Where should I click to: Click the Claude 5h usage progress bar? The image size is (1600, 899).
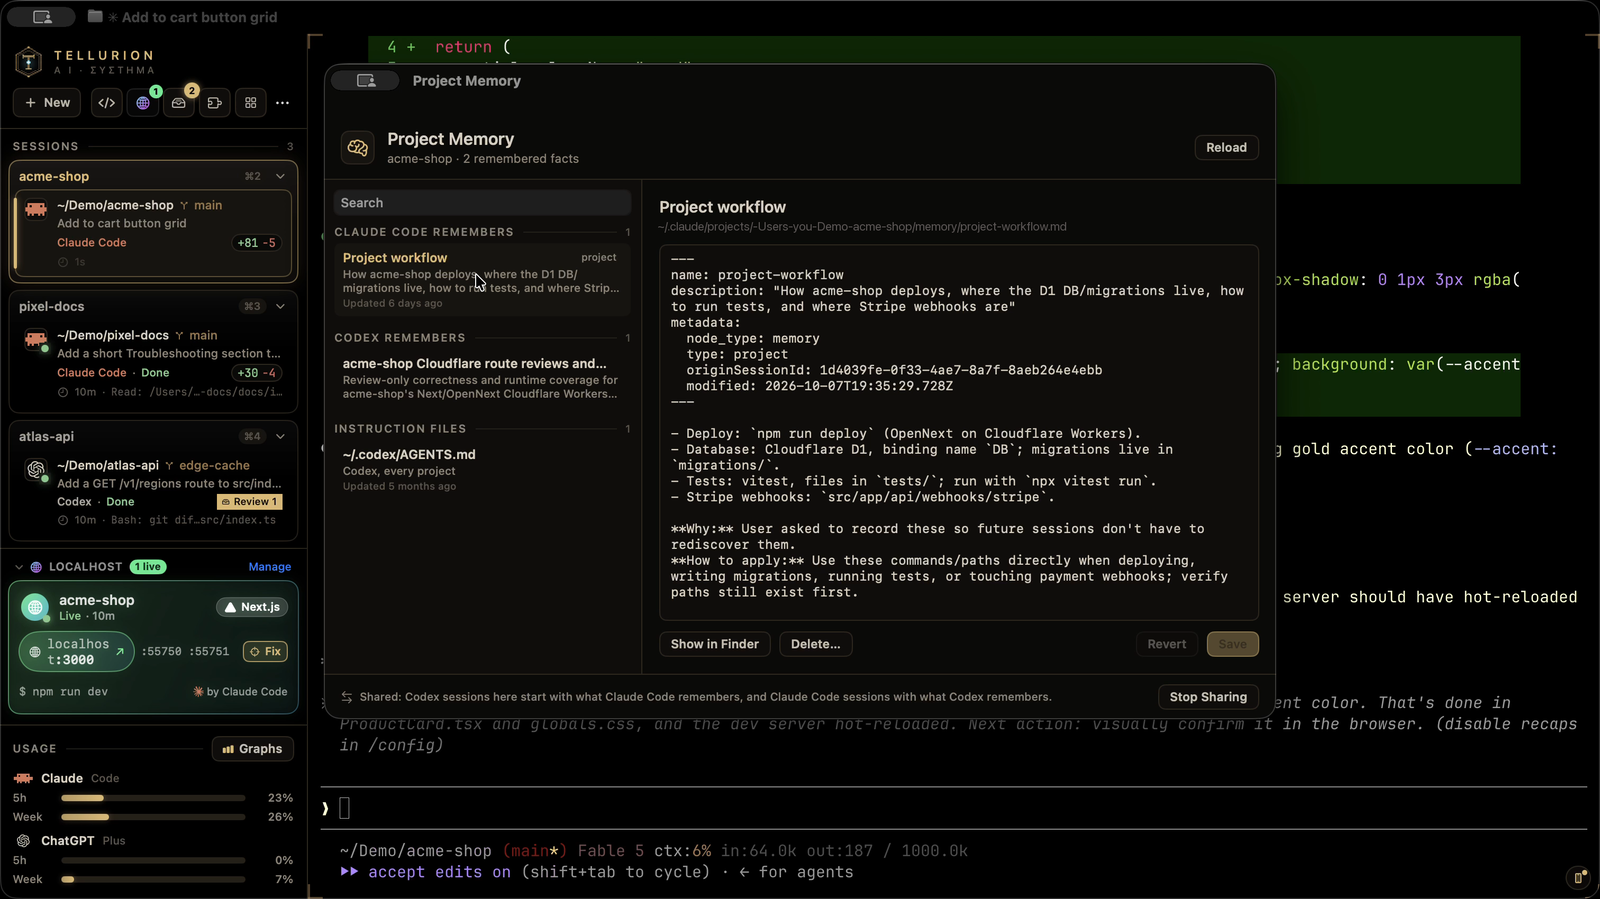point(153,798)
